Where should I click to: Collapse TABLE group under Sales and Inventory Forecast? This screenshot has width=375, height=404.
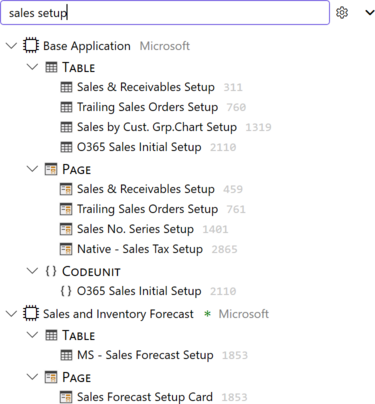pyautogui.click(x=32, y=335)
